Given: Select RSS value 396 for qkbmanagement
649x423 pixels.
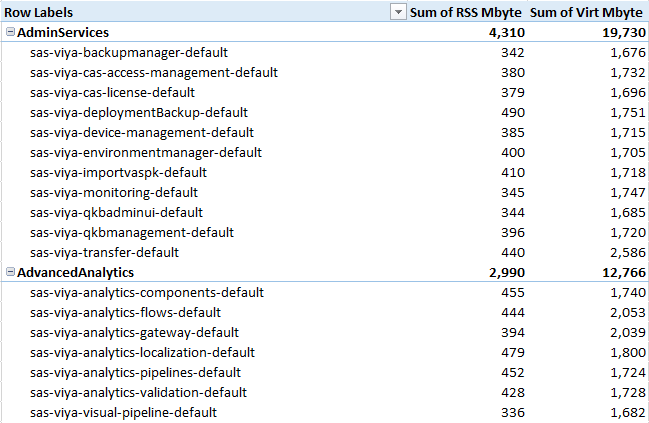Looking at the screenshot, I should [x=513, y=233].
